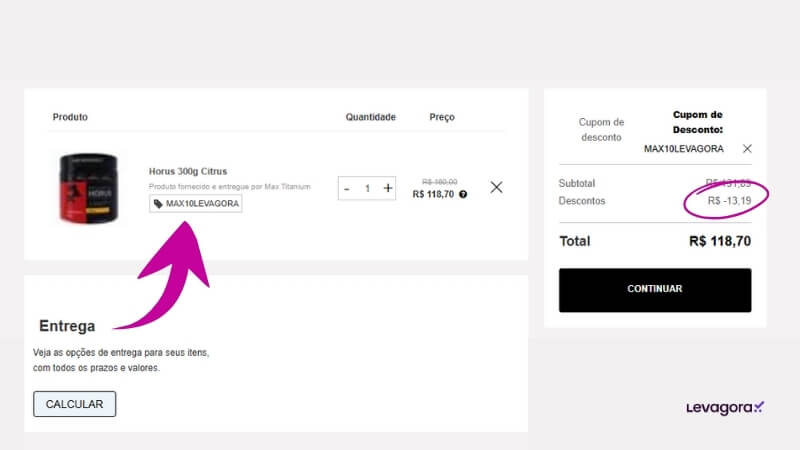
Task: Open the Horus 300g Citrus product link
Action: [x=188, y=171]
